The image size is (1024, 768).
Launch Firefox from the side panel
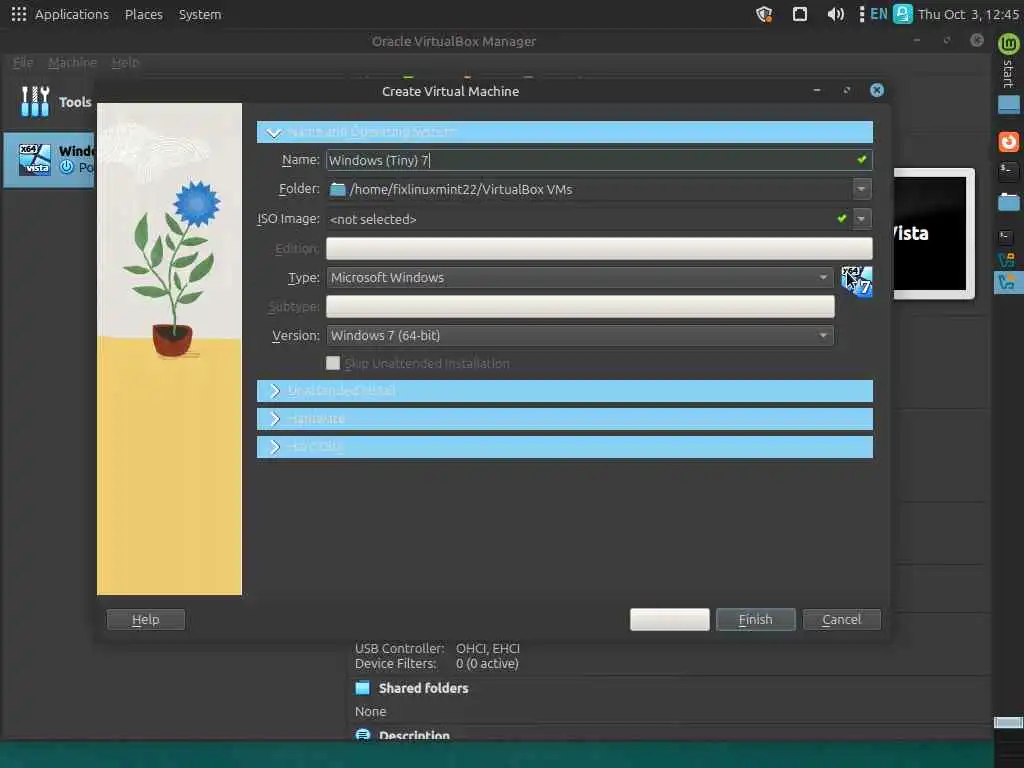tap(1008, 141)
